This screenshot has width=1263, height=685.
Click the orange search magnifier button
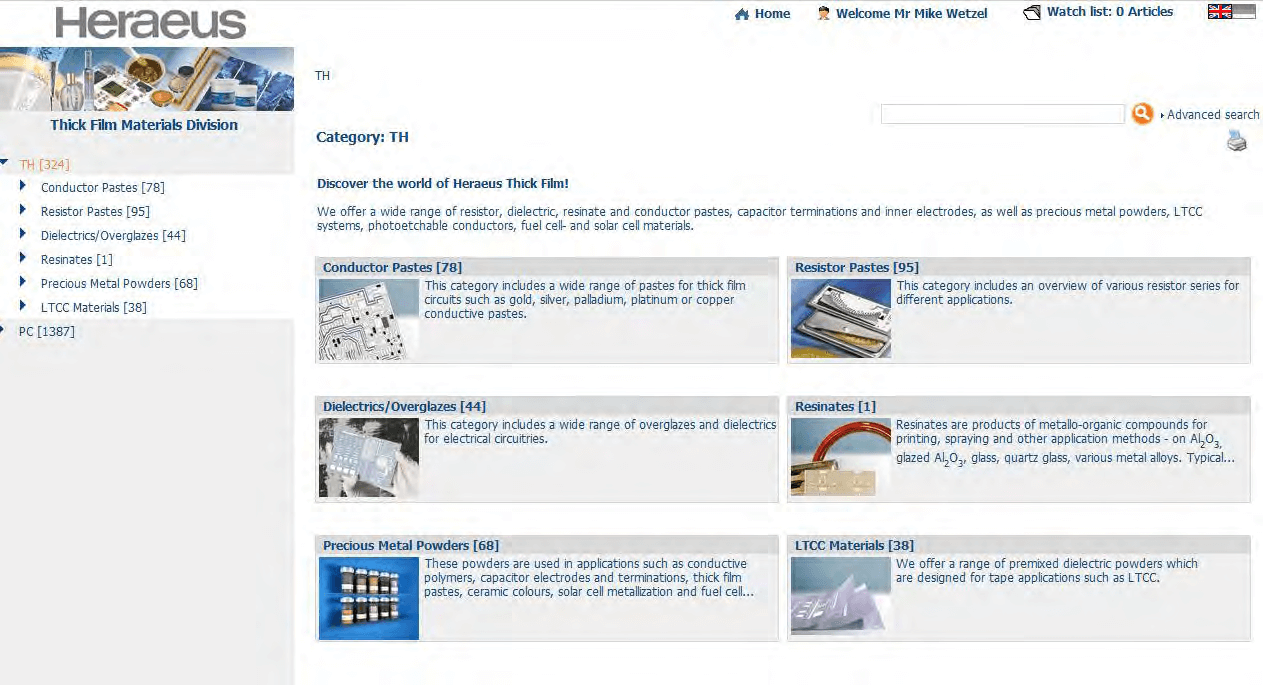1142,114
